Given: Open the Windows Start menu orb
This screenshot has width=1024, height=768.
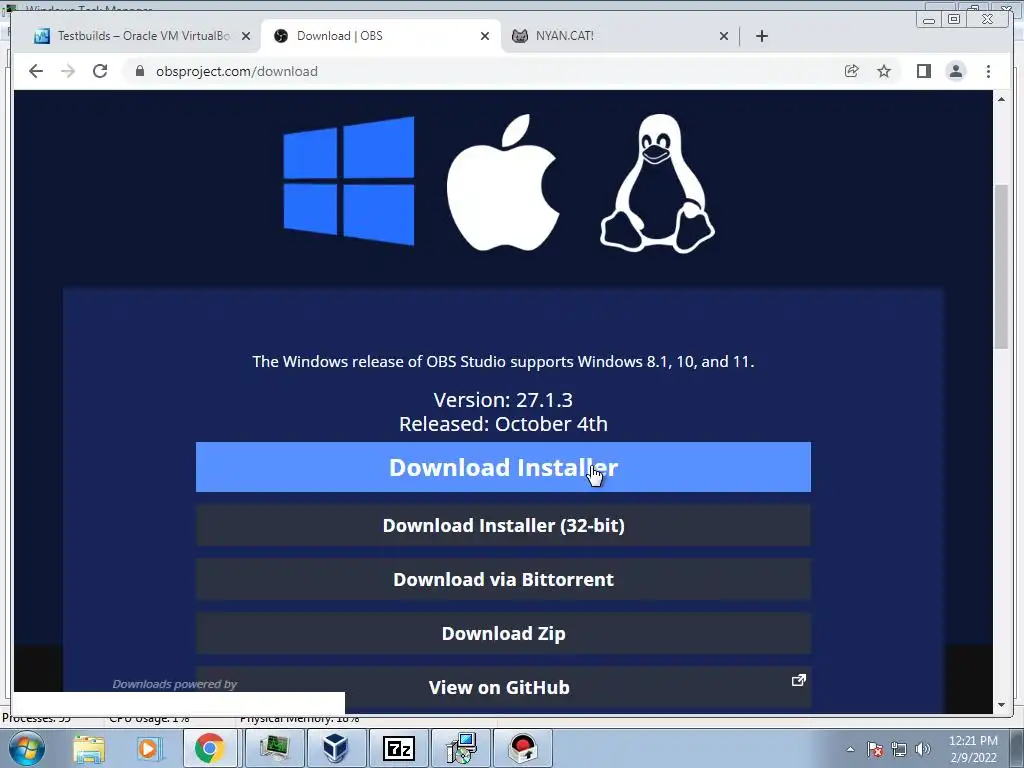Looking at the screenshot, I should coord(26,748).
